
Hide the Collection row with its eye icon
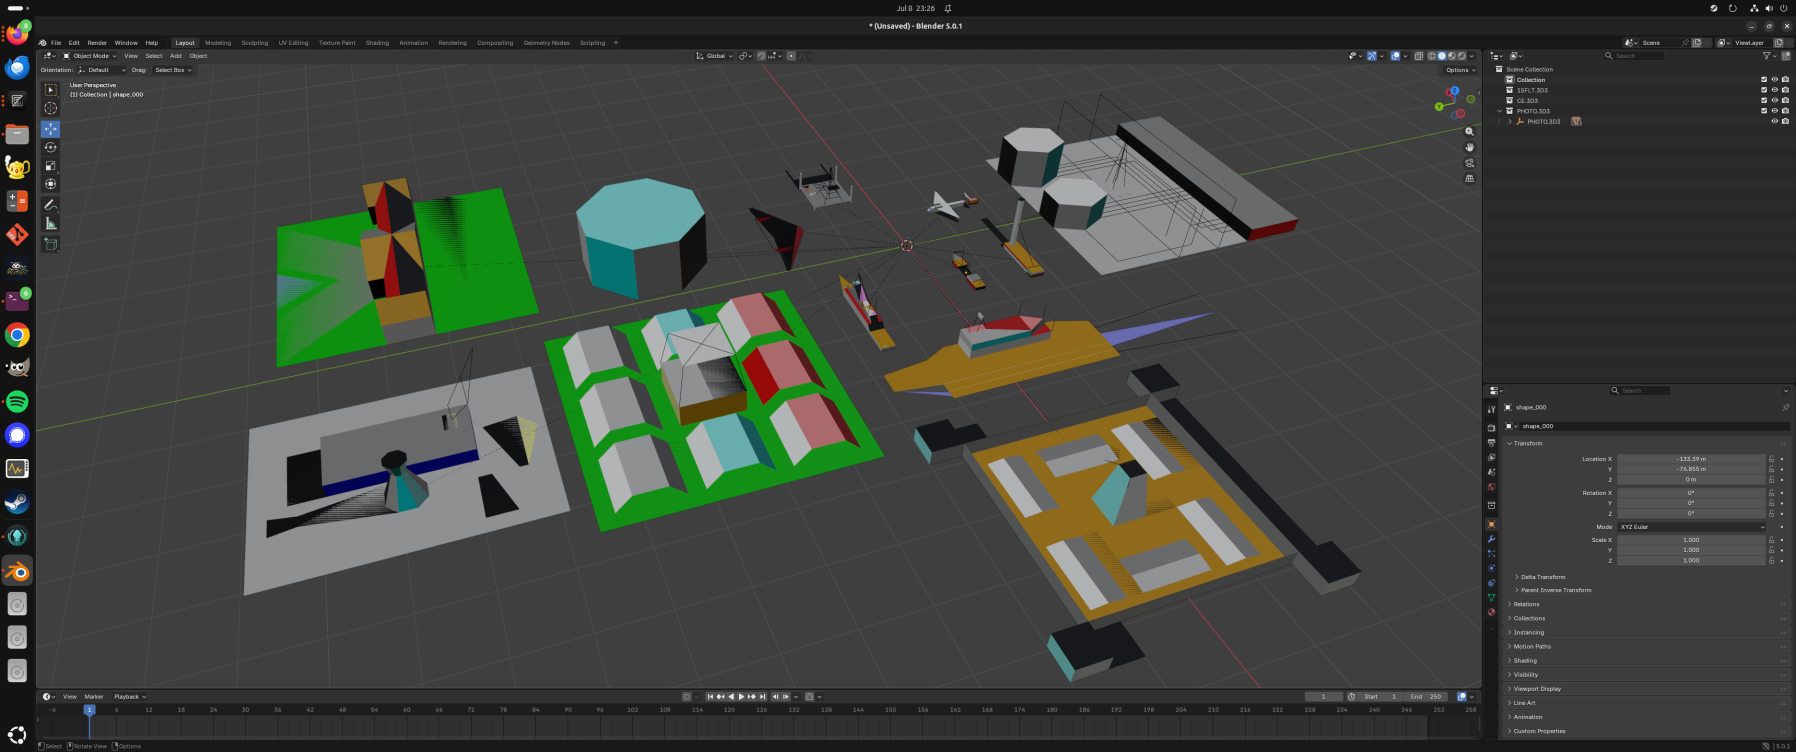pyautogui.click(x=1775, y=80)
